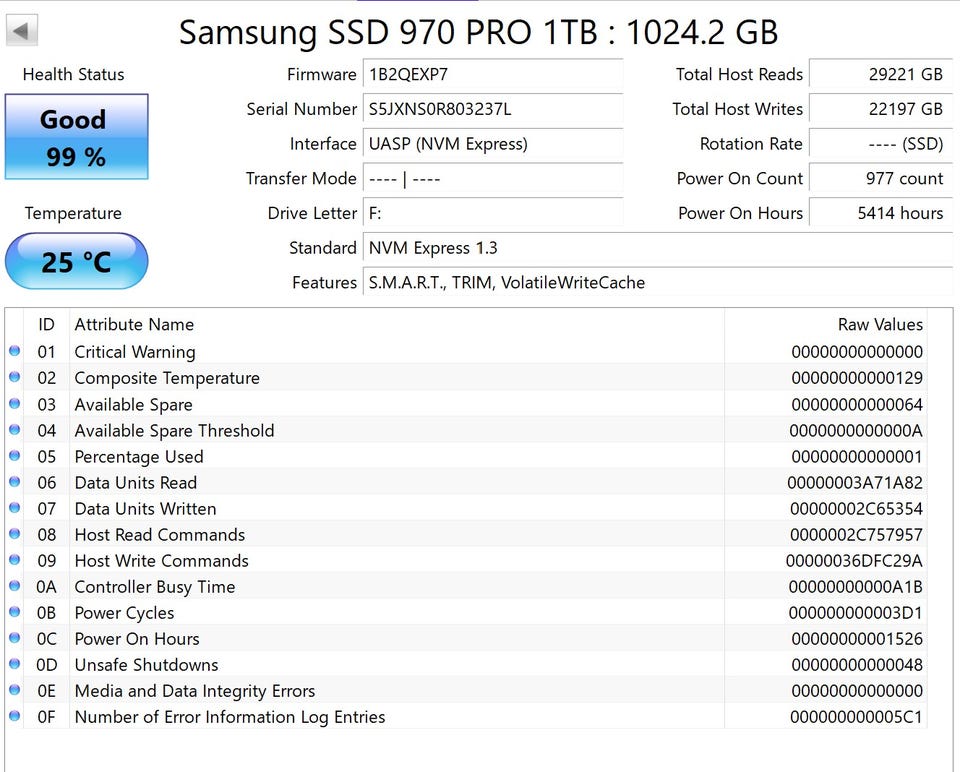The image size is (960, 772).
Task: Select the Host Read Commands attribute name
Action: point(159,535)
